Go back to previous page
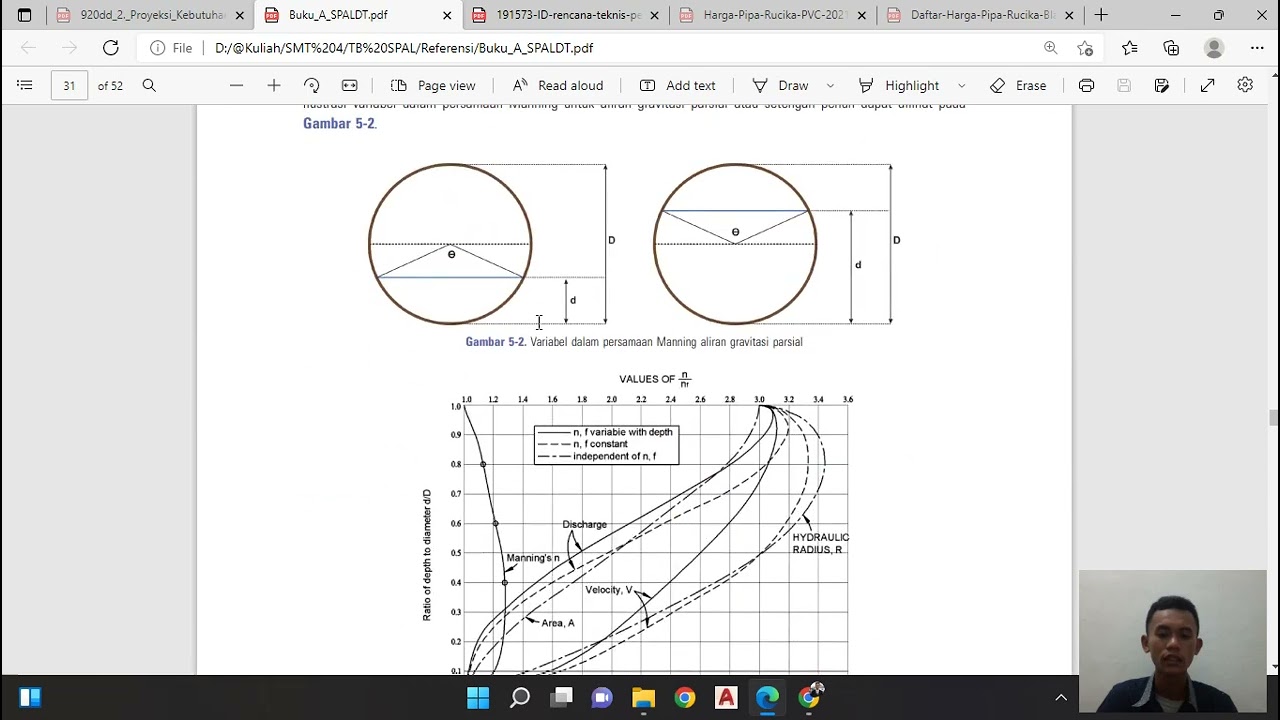 coord(28,48)
